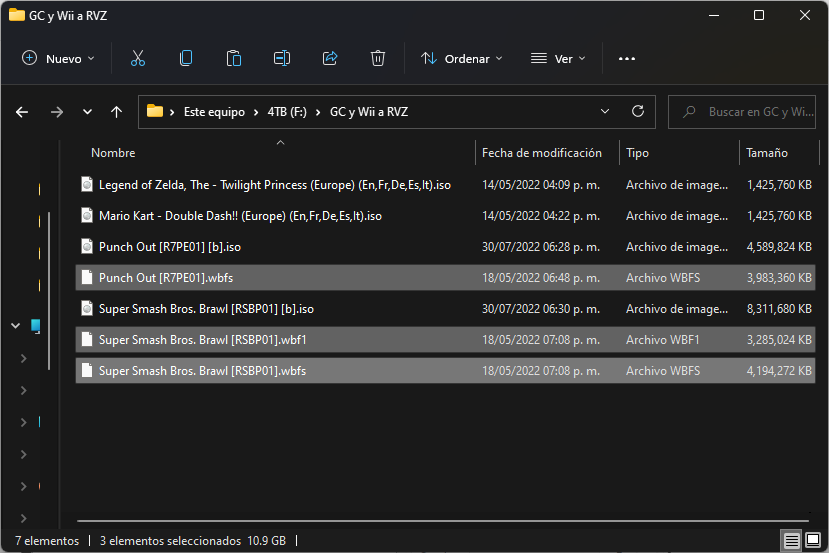Viewport: 829px width, 553px height.
Task: Click file icon of Punch Out [R7PE01] [b].iso
Action: 87,246
